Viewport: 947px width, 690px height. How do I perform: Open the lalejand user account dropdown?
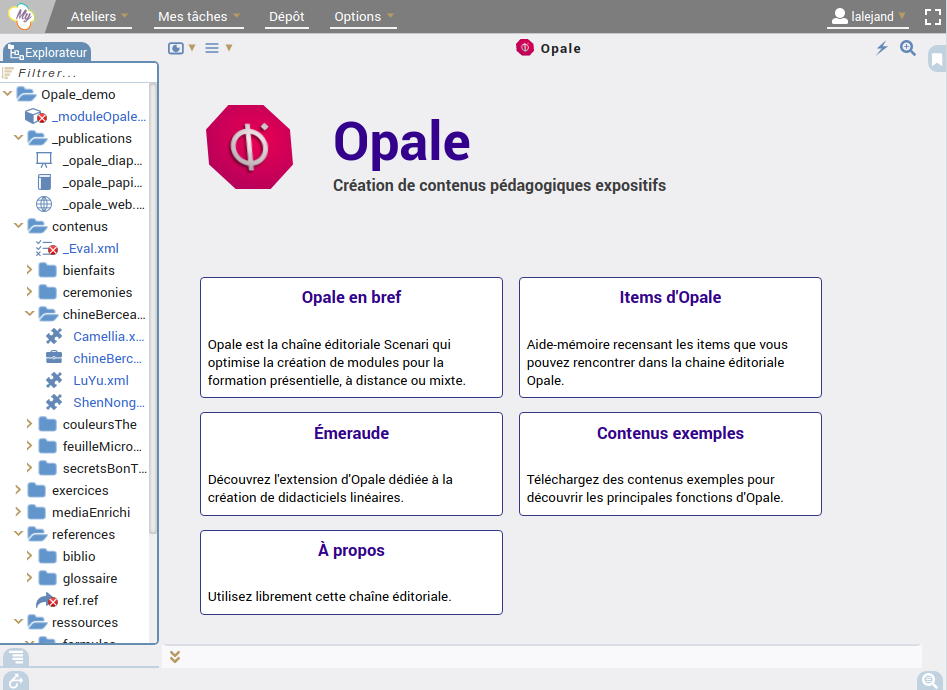[868, 17]
